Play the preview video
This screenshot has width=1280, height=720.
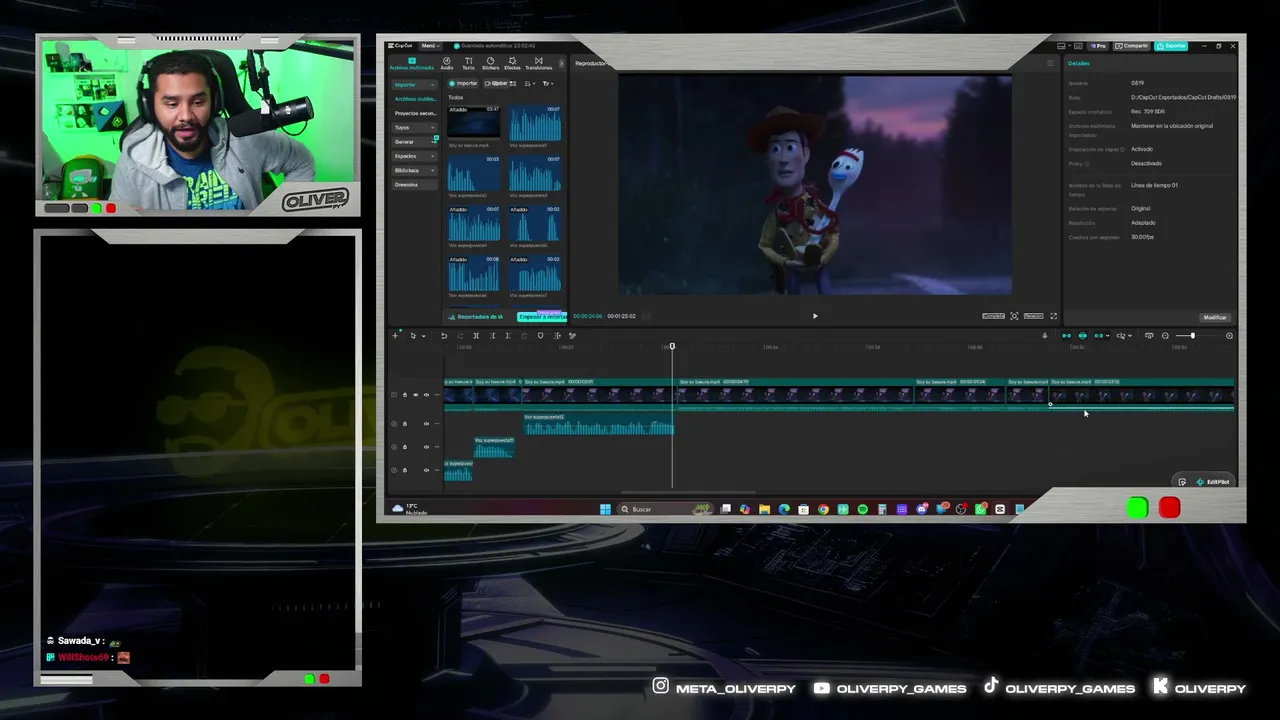(815, 316)
